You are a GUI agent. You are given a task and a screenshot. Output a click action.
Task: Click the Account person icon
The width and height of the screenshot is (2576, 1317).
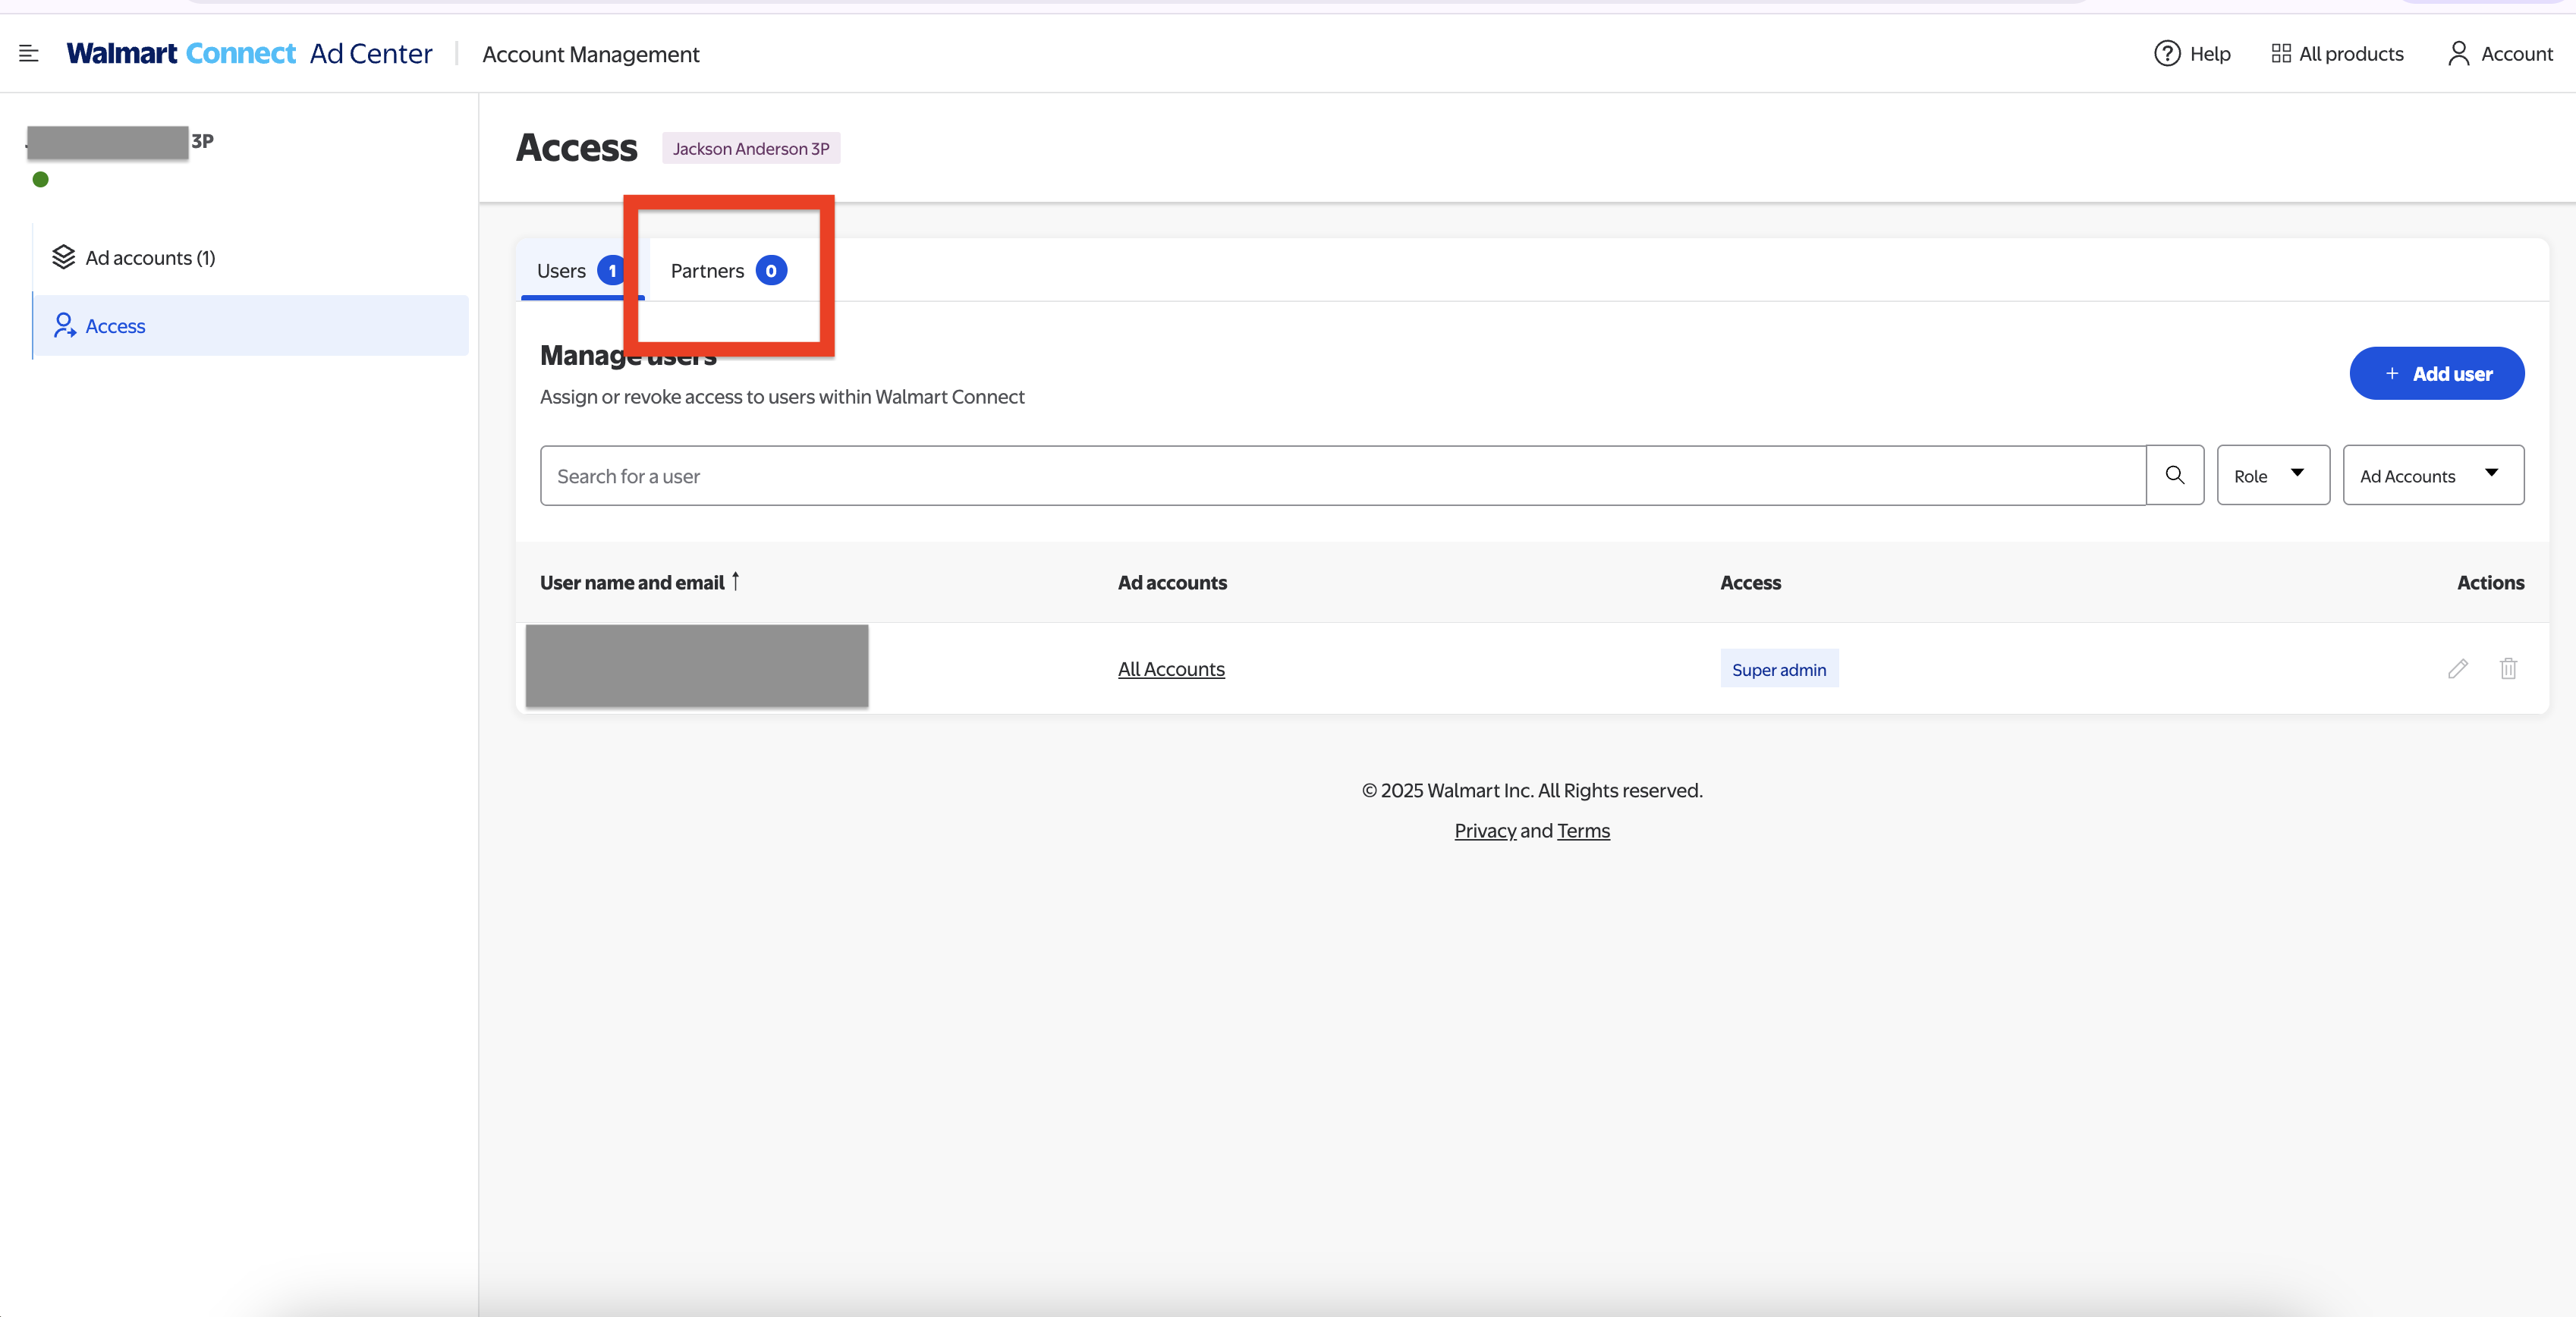(2458, 53)
